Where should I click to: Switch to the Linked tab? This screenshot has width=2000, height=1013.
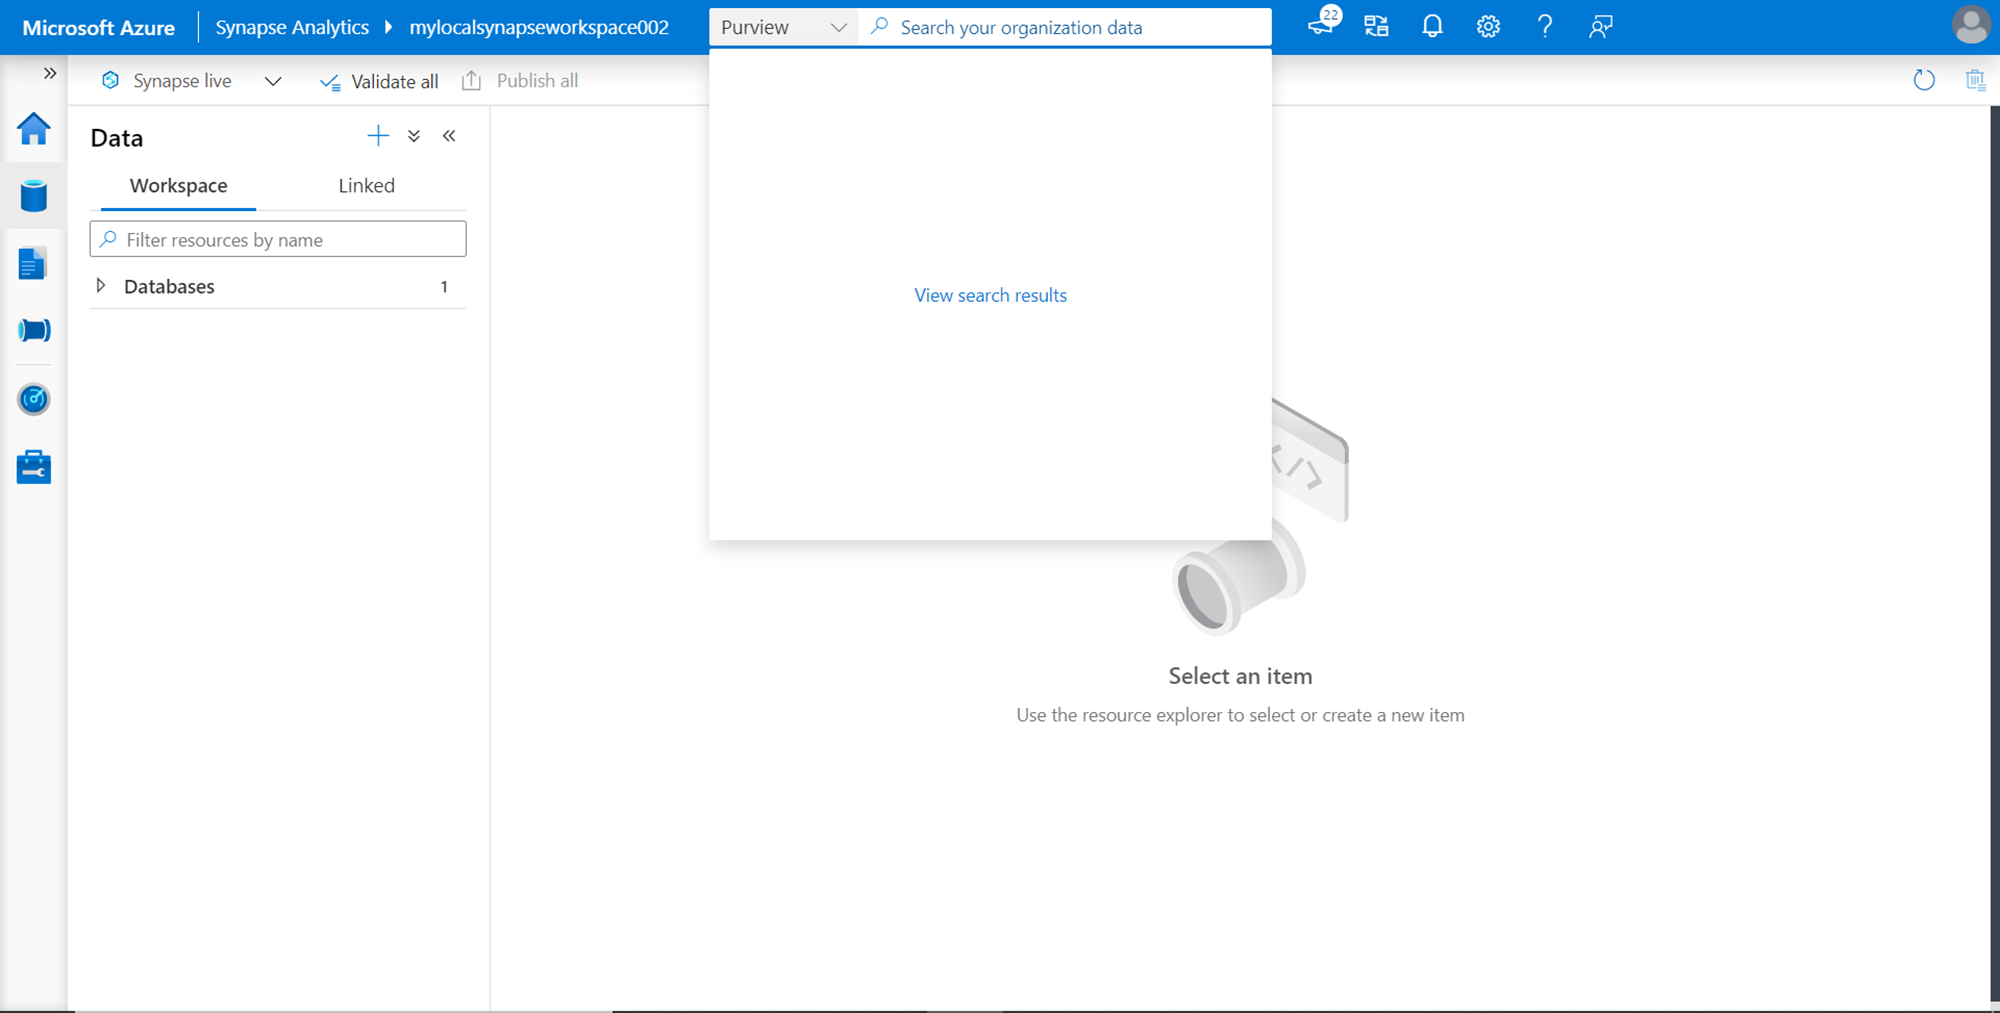[x=366, y=186]
